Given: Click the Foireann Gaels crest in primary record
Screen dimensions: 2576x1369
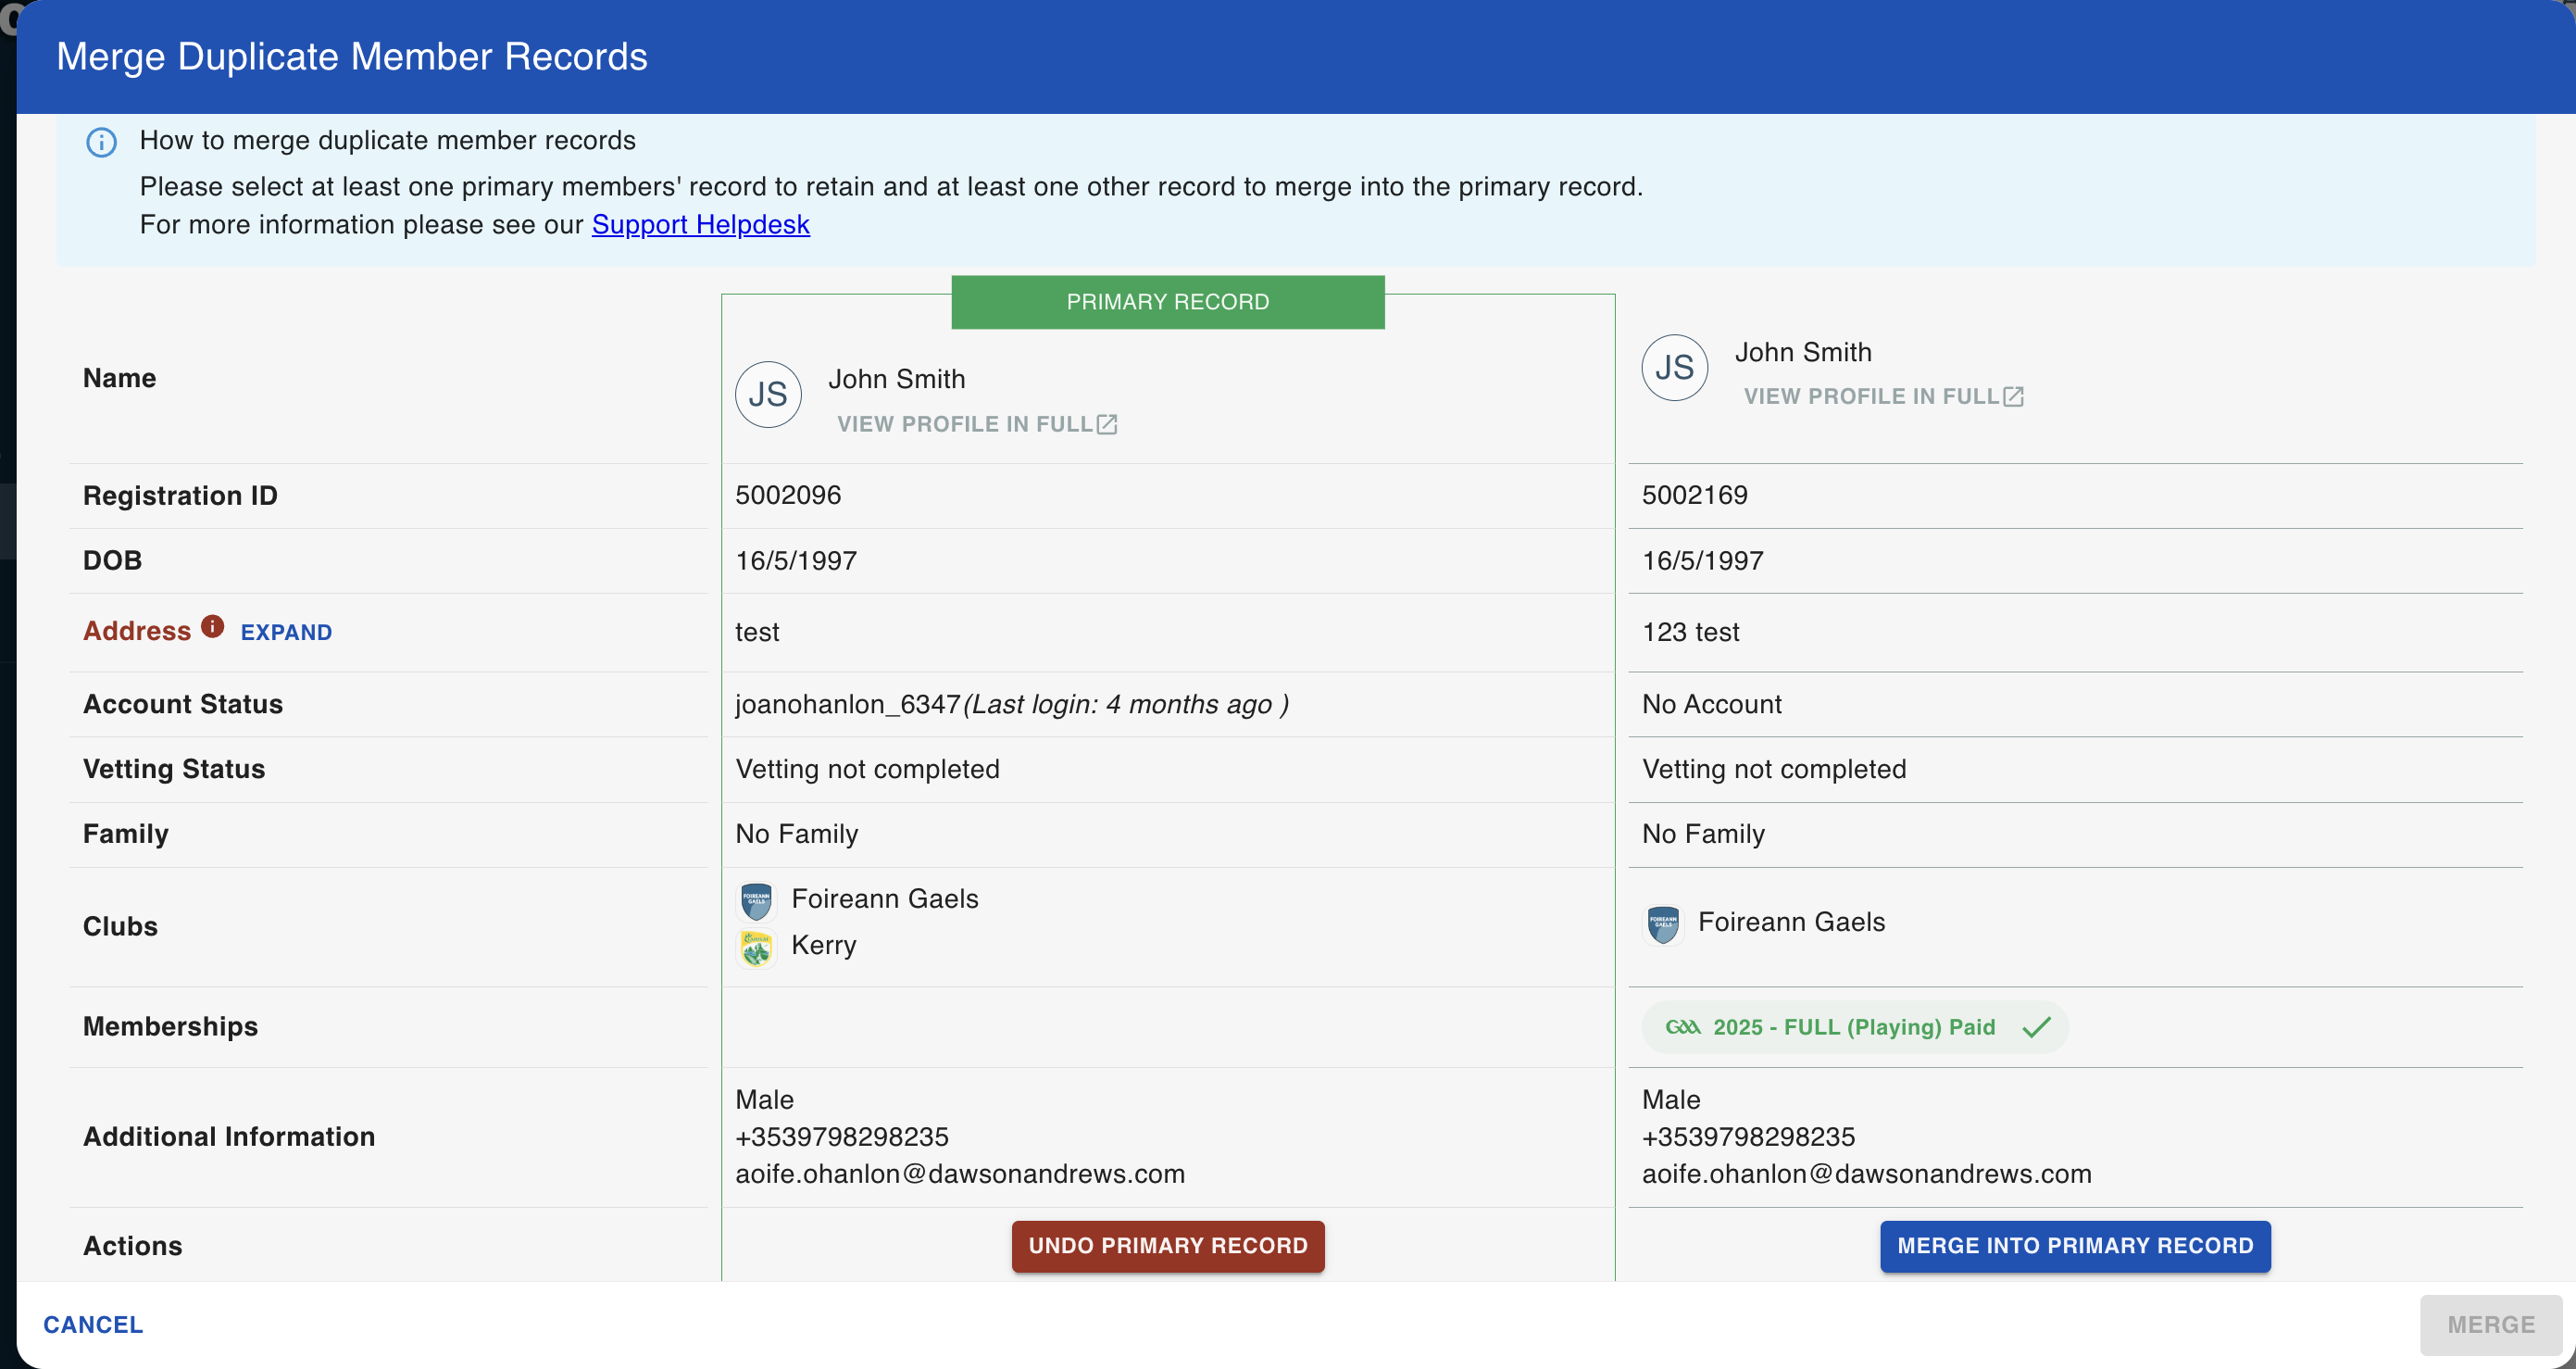Looking at the screenshot, I should [756, 900].
